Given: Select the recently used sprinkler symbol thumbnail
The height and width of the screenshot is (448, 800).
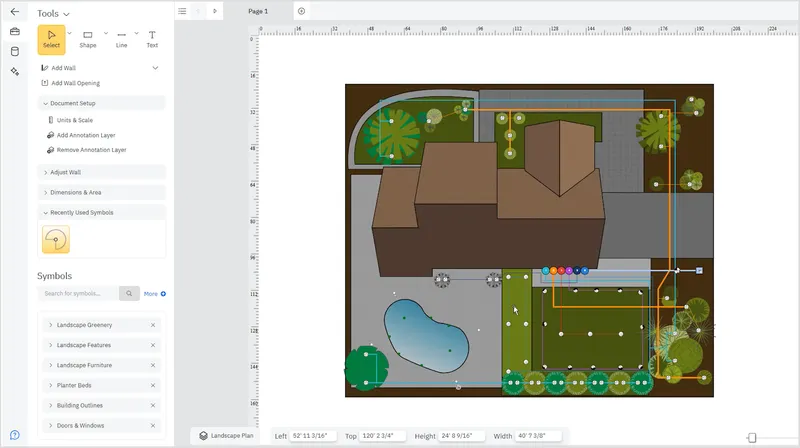Looking at the screenshot, I should pyautogui.click(x=56, y=239).
